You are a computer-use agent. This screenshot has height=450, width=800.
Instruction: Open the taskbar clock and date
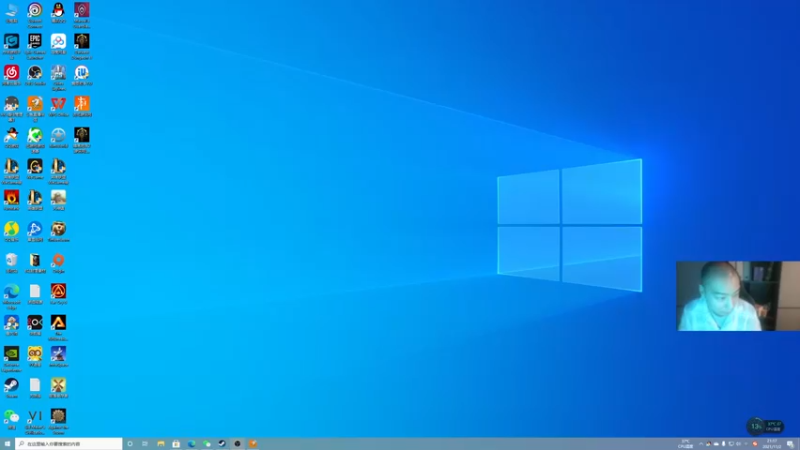tap(771, 444)
